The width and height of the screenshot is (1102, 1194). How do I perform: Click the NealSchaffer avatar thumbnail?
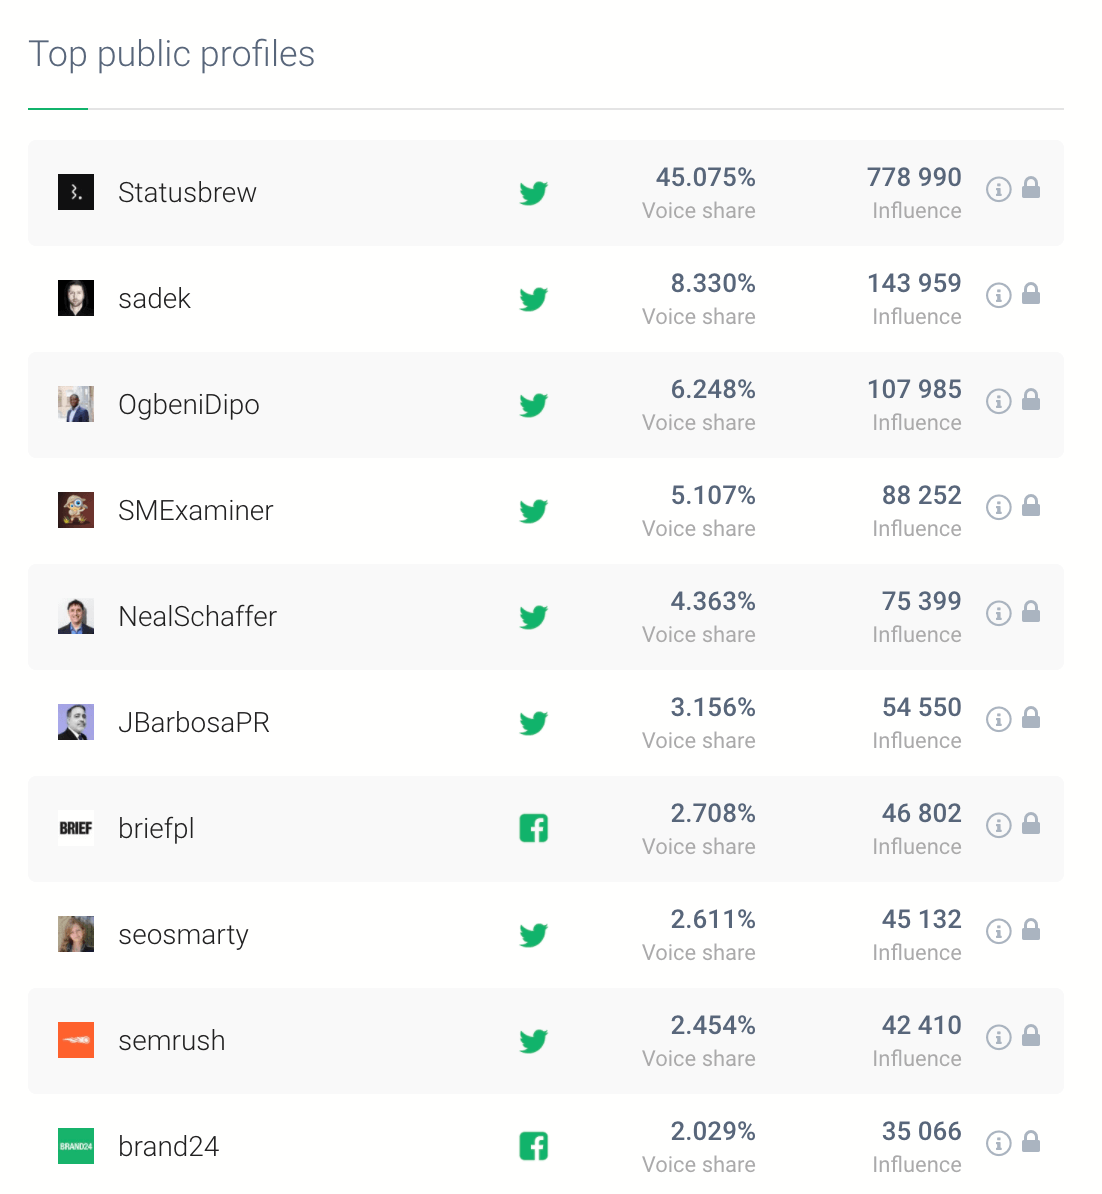click(x=76, y=616)
